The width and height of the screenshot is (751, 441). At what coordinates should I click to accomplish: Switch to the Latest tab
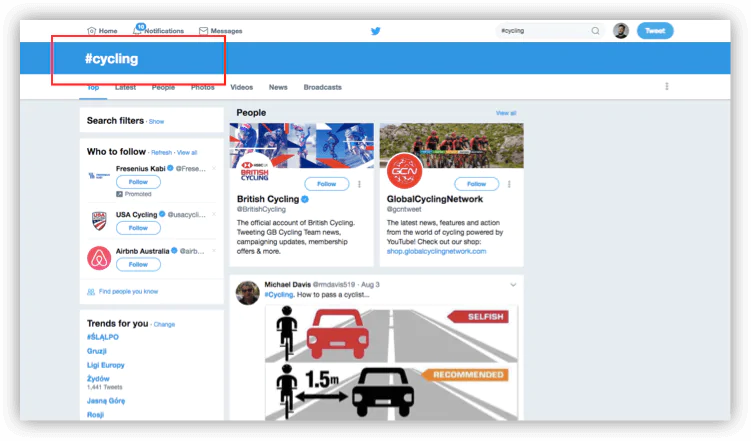(x=125, y=88)
